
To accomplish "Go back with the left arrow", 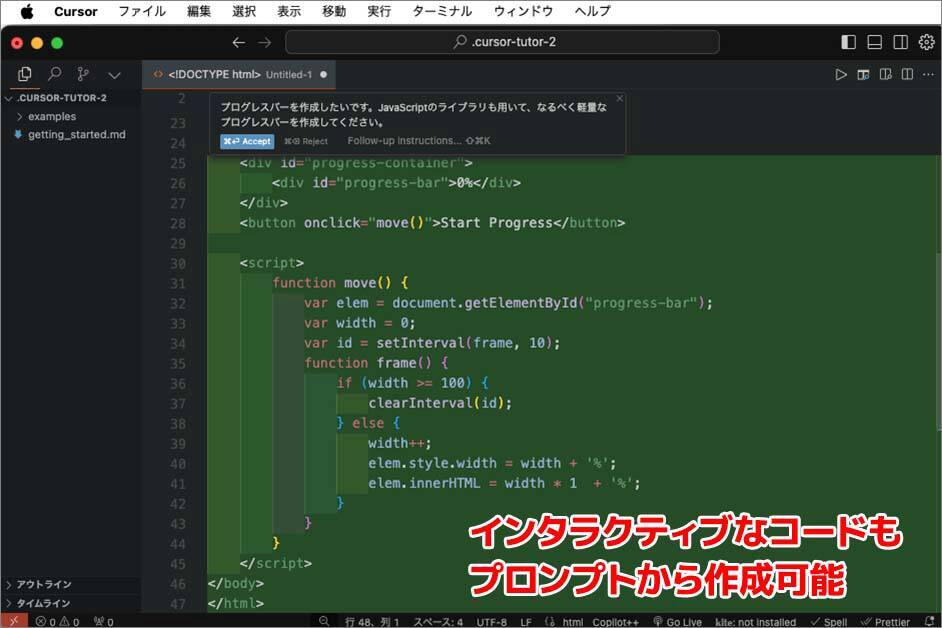I will 238,42.
